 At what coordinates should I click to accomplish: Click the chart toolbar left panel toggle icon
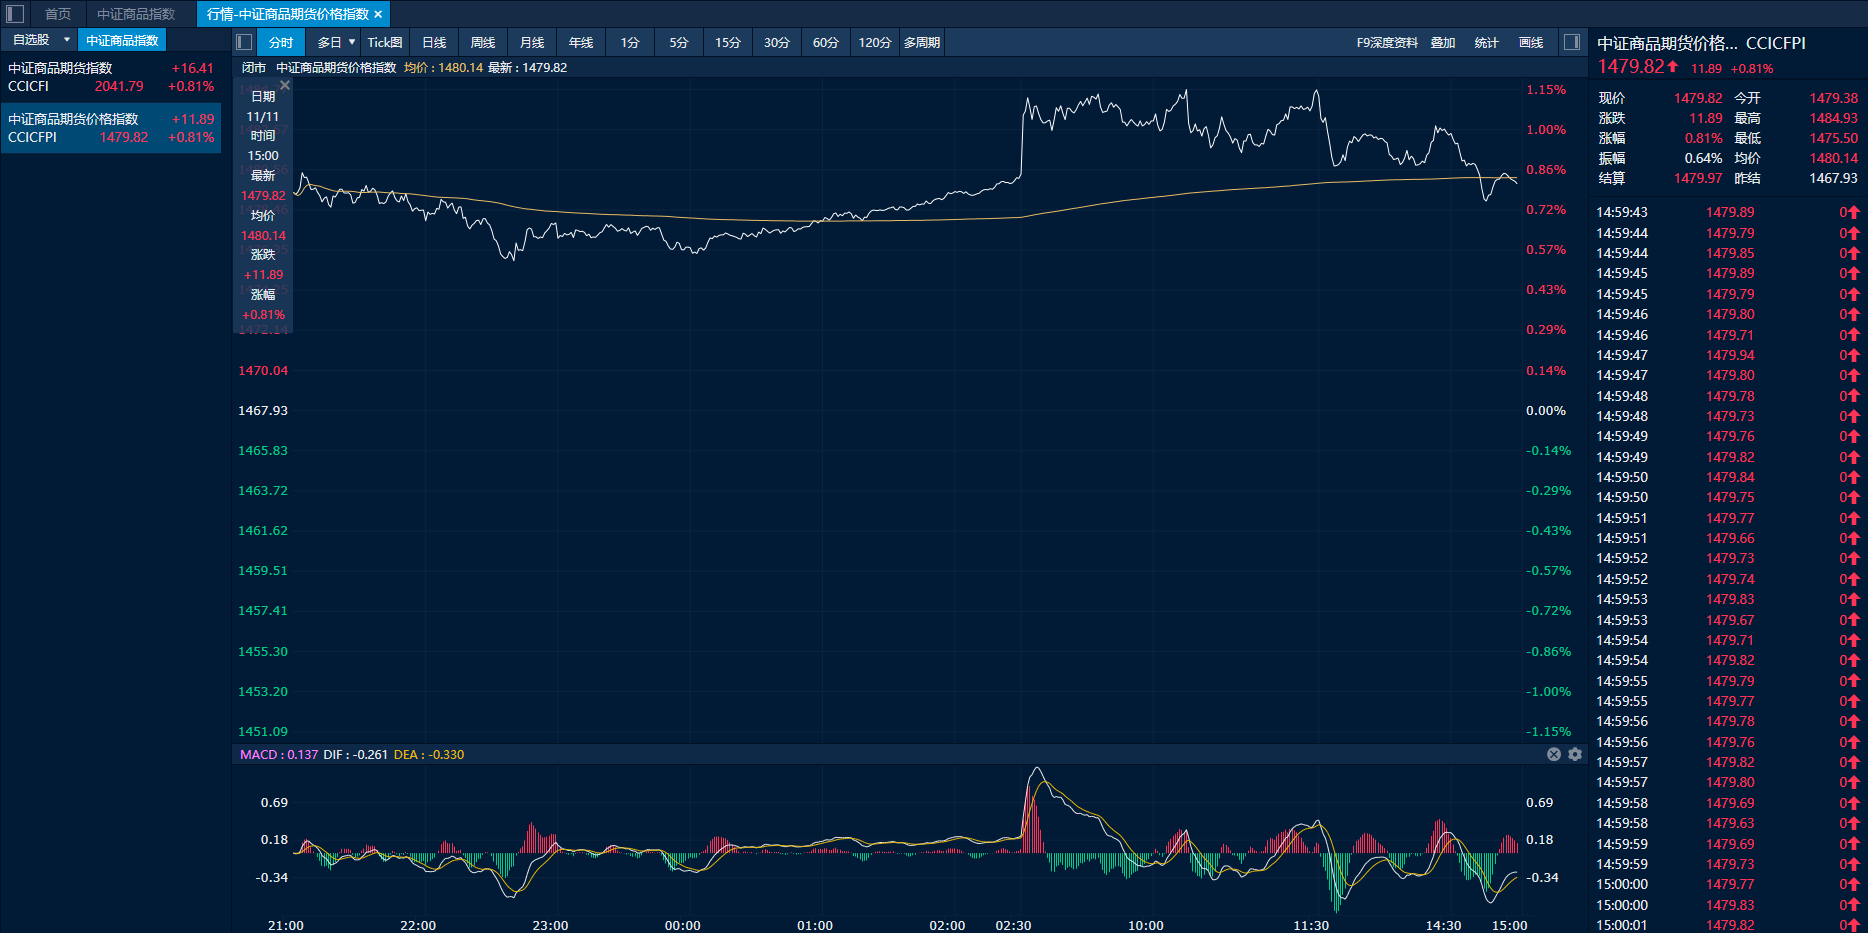coord(244,42)
